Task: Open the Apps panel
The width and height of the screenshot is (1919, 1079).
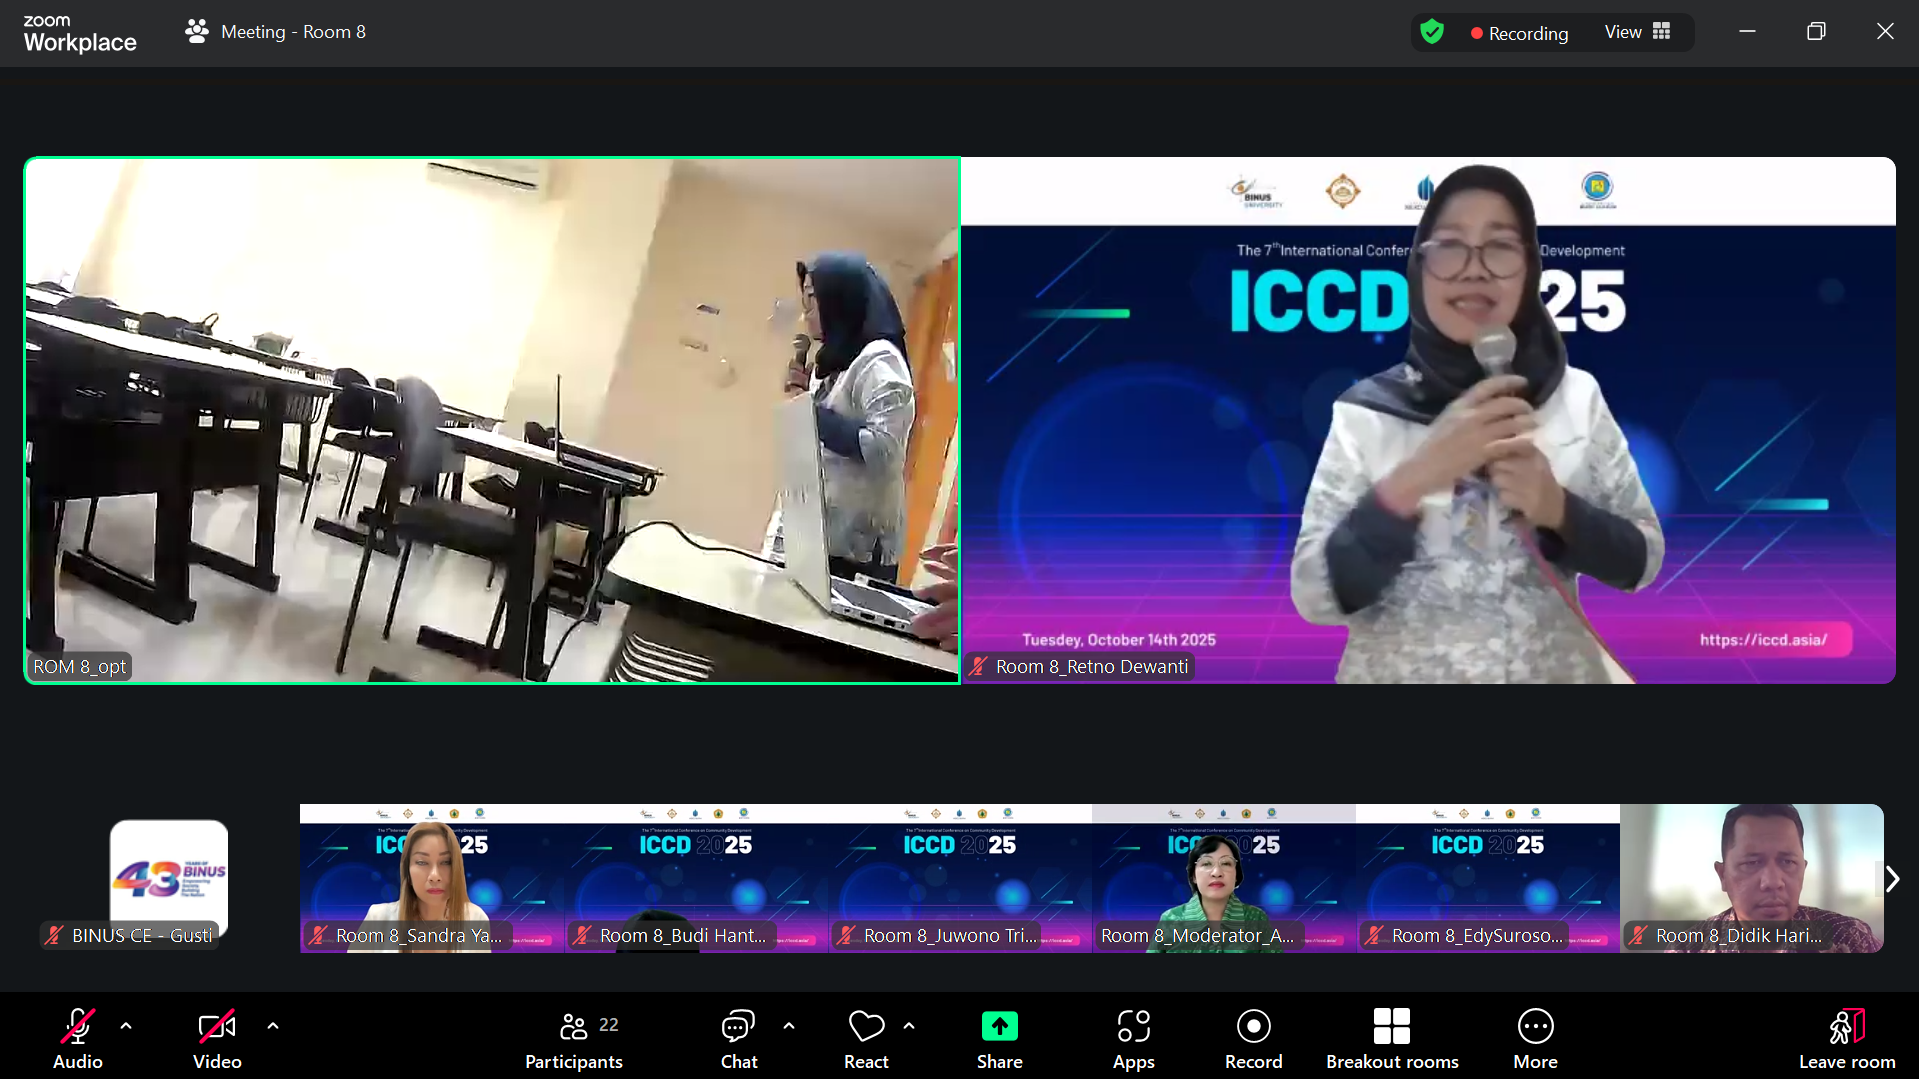Action: (1133, 1039)
